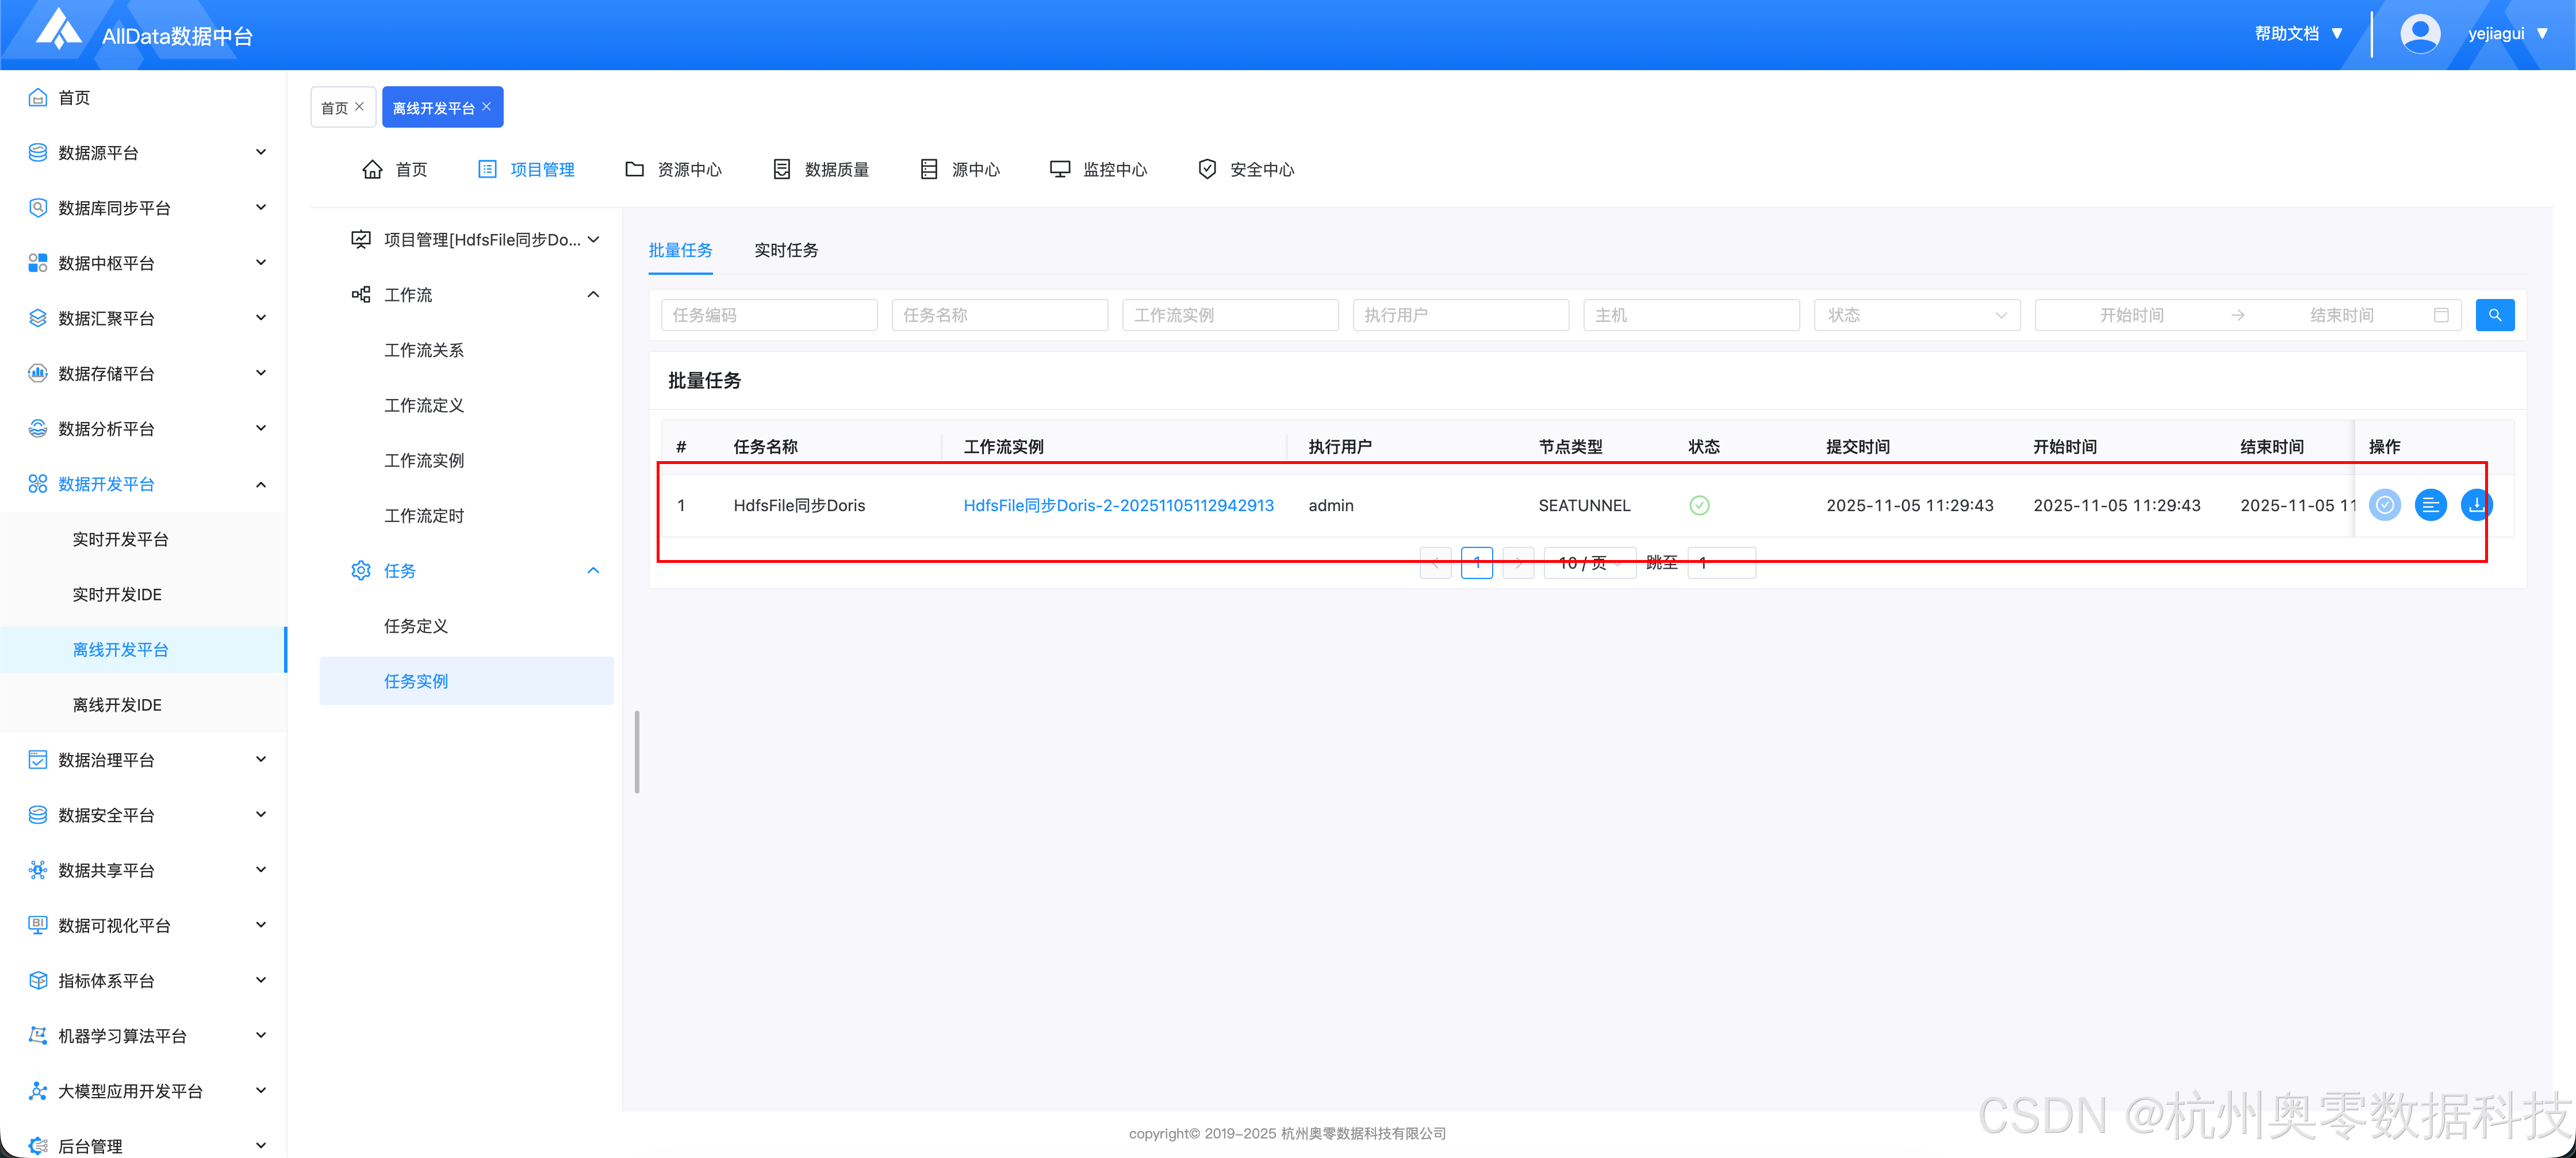Click the AllData logo in header
This screenshot has width=2576, height=1158.
pos(58,30)
